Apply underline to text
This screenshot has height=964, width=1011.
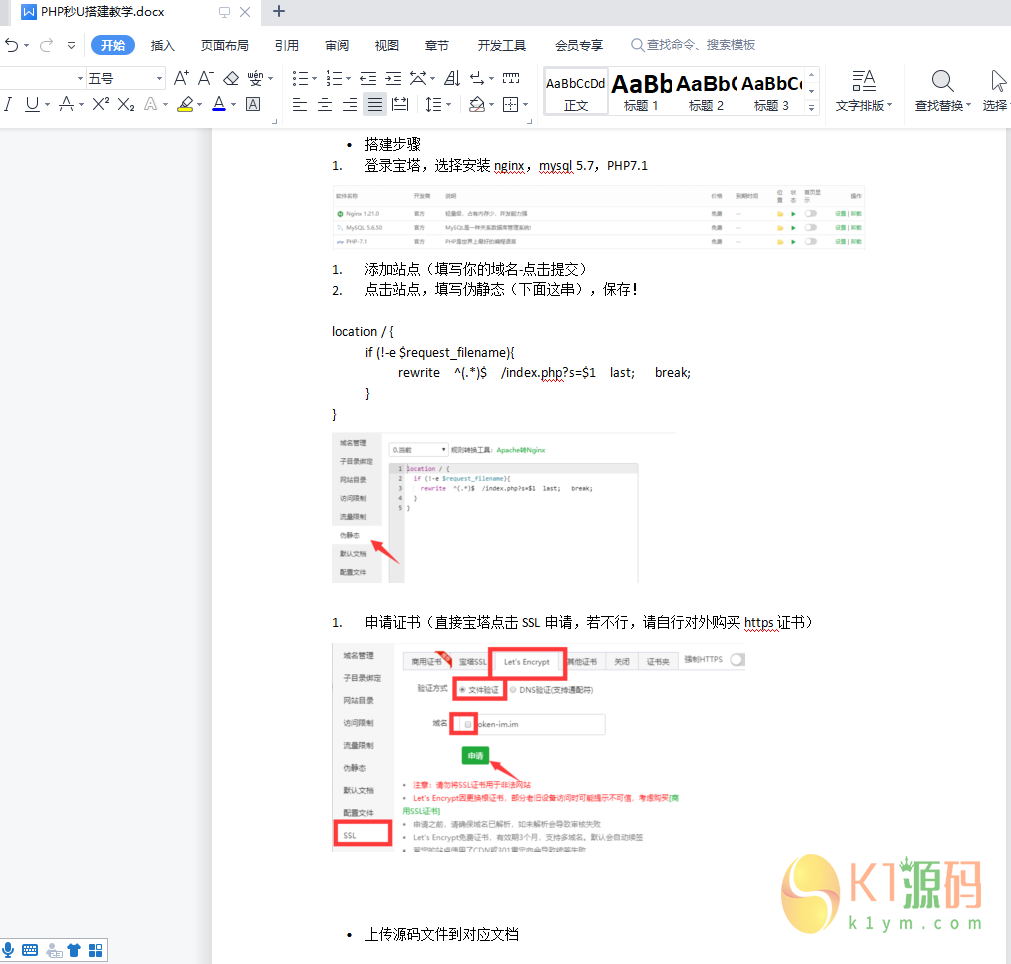(32, 104)
